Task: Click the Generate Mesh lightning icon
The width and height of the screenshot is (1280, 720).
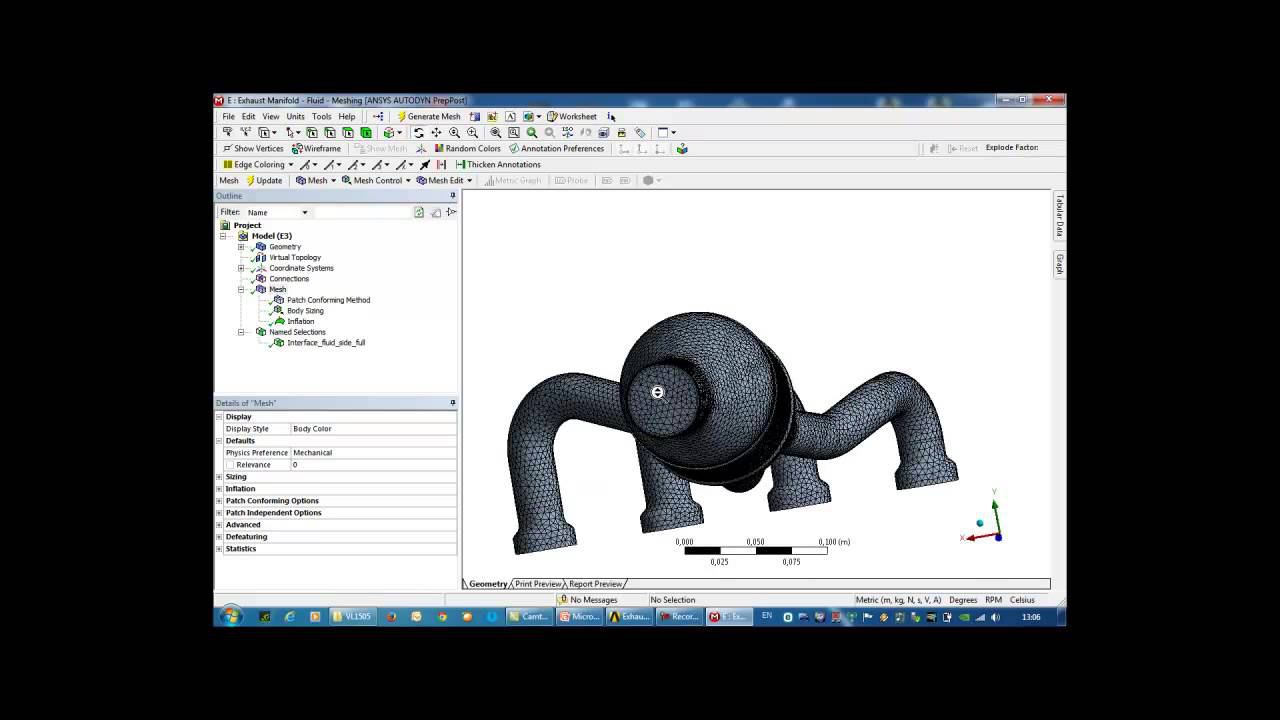Action: coord(402,116)
